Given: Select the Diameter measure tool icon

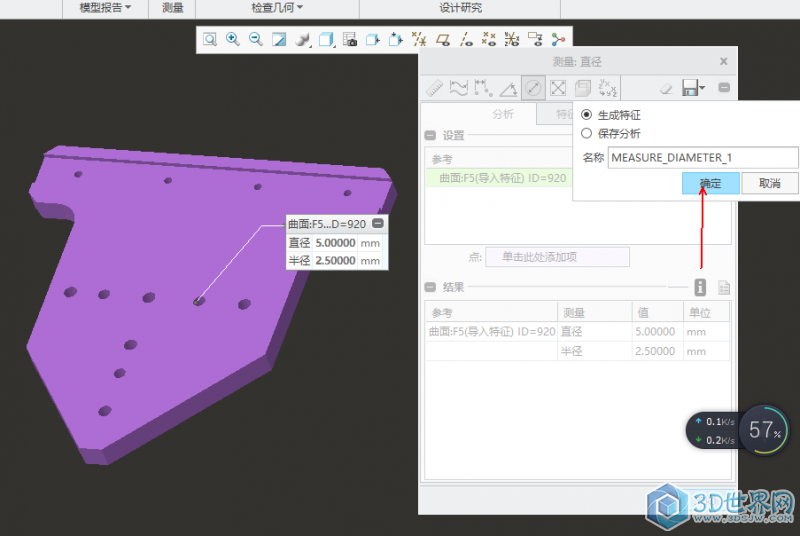Looking at the screenshot, I should pyautogui.click(x=533, y=88).
